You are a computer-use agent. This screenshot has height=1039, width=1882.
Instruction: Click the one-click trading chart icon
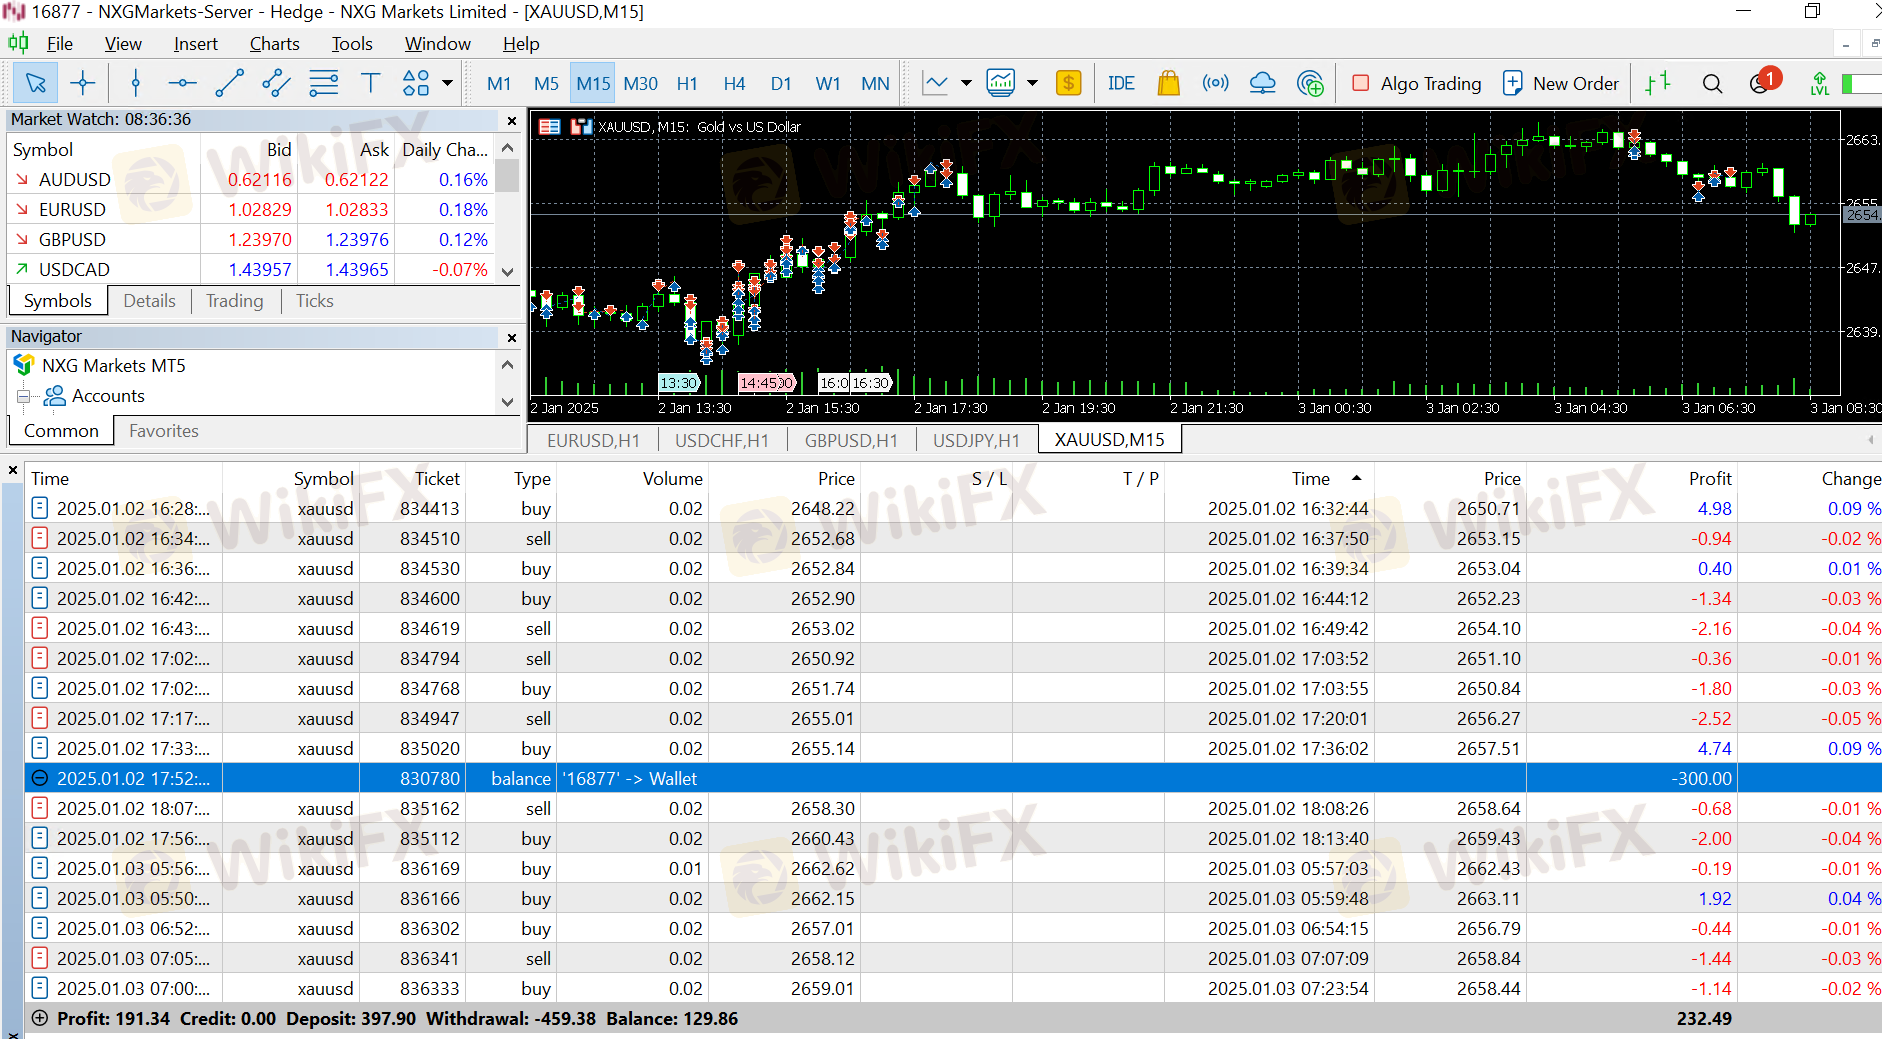point(582,127)
